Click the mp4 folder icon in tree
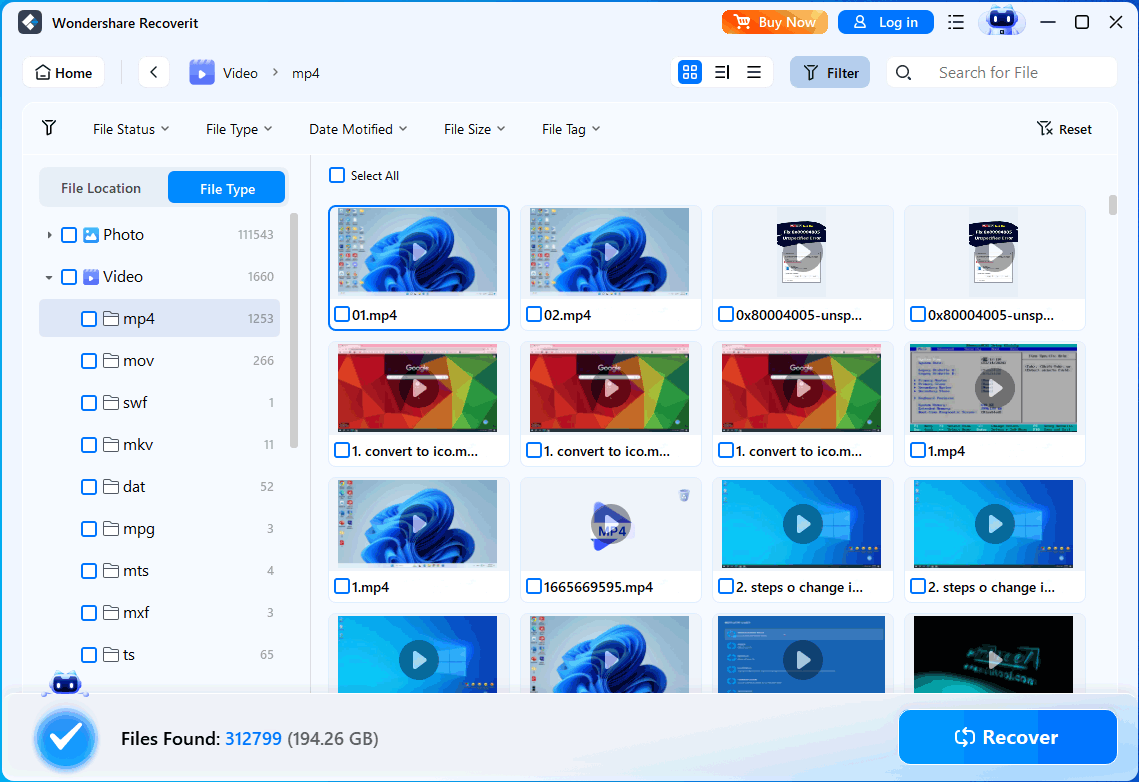This screenshot has width=1139, height=782. click(111, 318)
